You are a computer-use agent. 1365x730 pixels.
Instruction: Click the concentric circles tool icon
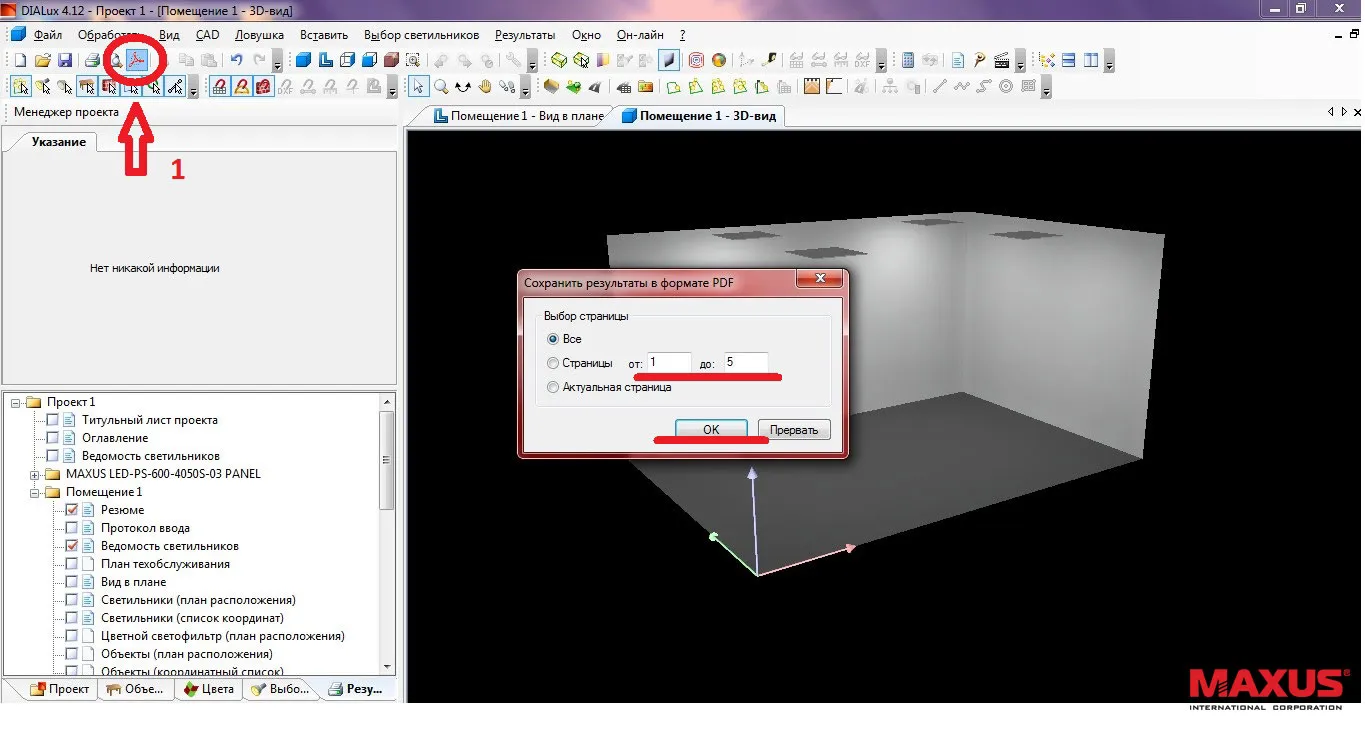[x=1005, y=86]
